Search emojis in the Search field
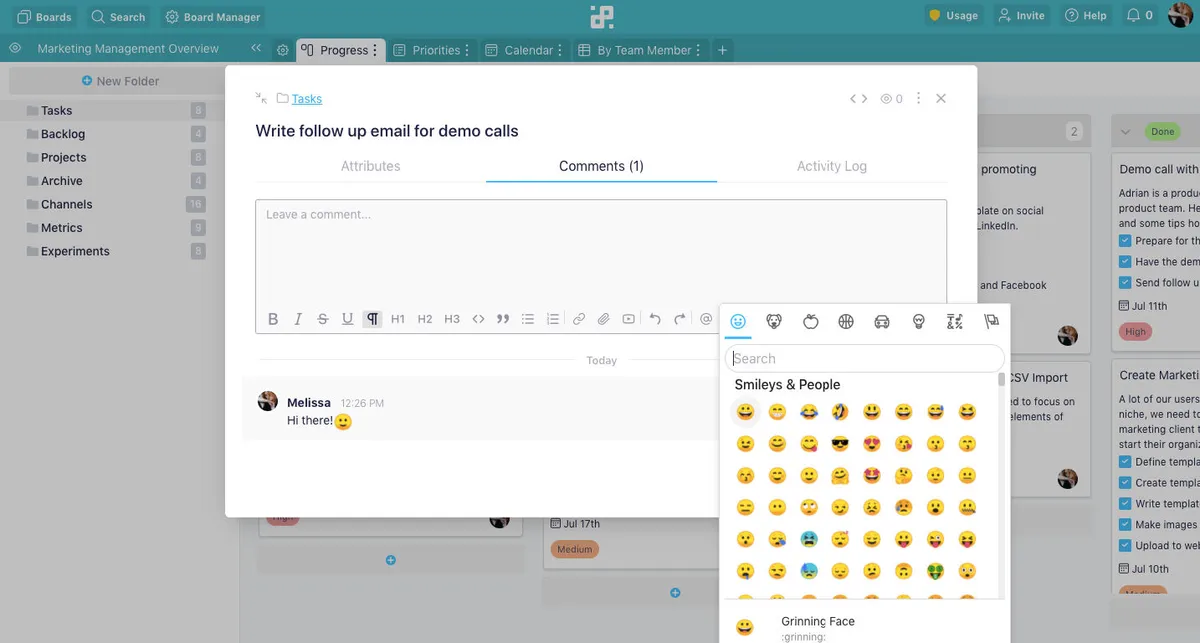 865,358
